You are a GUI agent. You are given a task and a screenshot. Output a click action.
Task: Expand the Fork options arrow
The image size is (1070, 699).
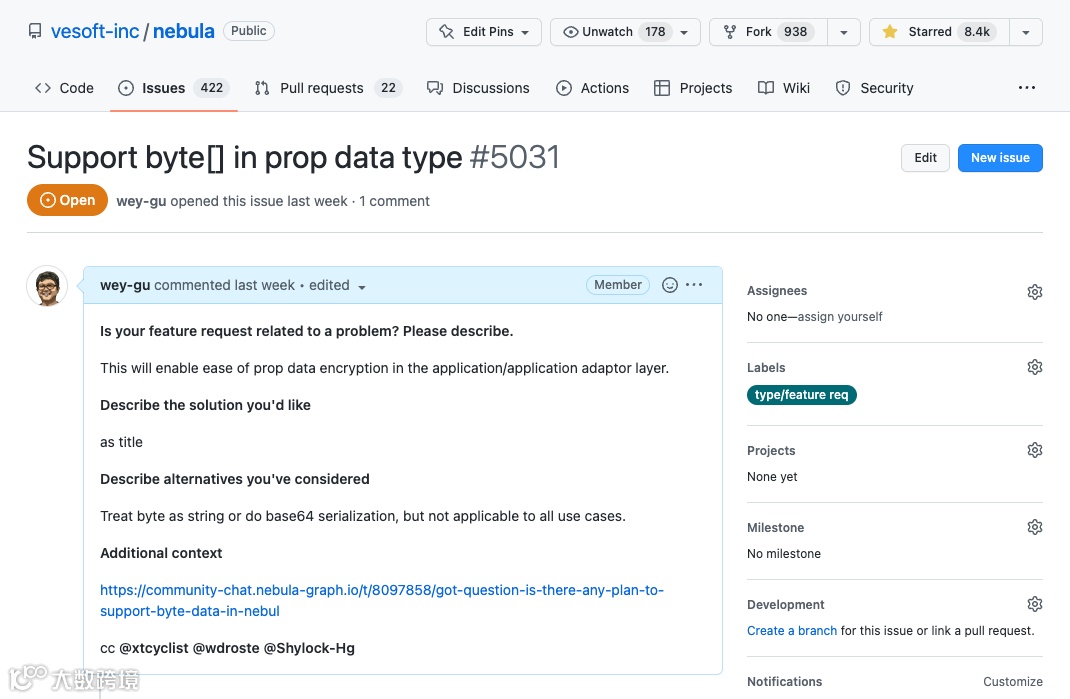pyautogui.click(x=844, y=32)
